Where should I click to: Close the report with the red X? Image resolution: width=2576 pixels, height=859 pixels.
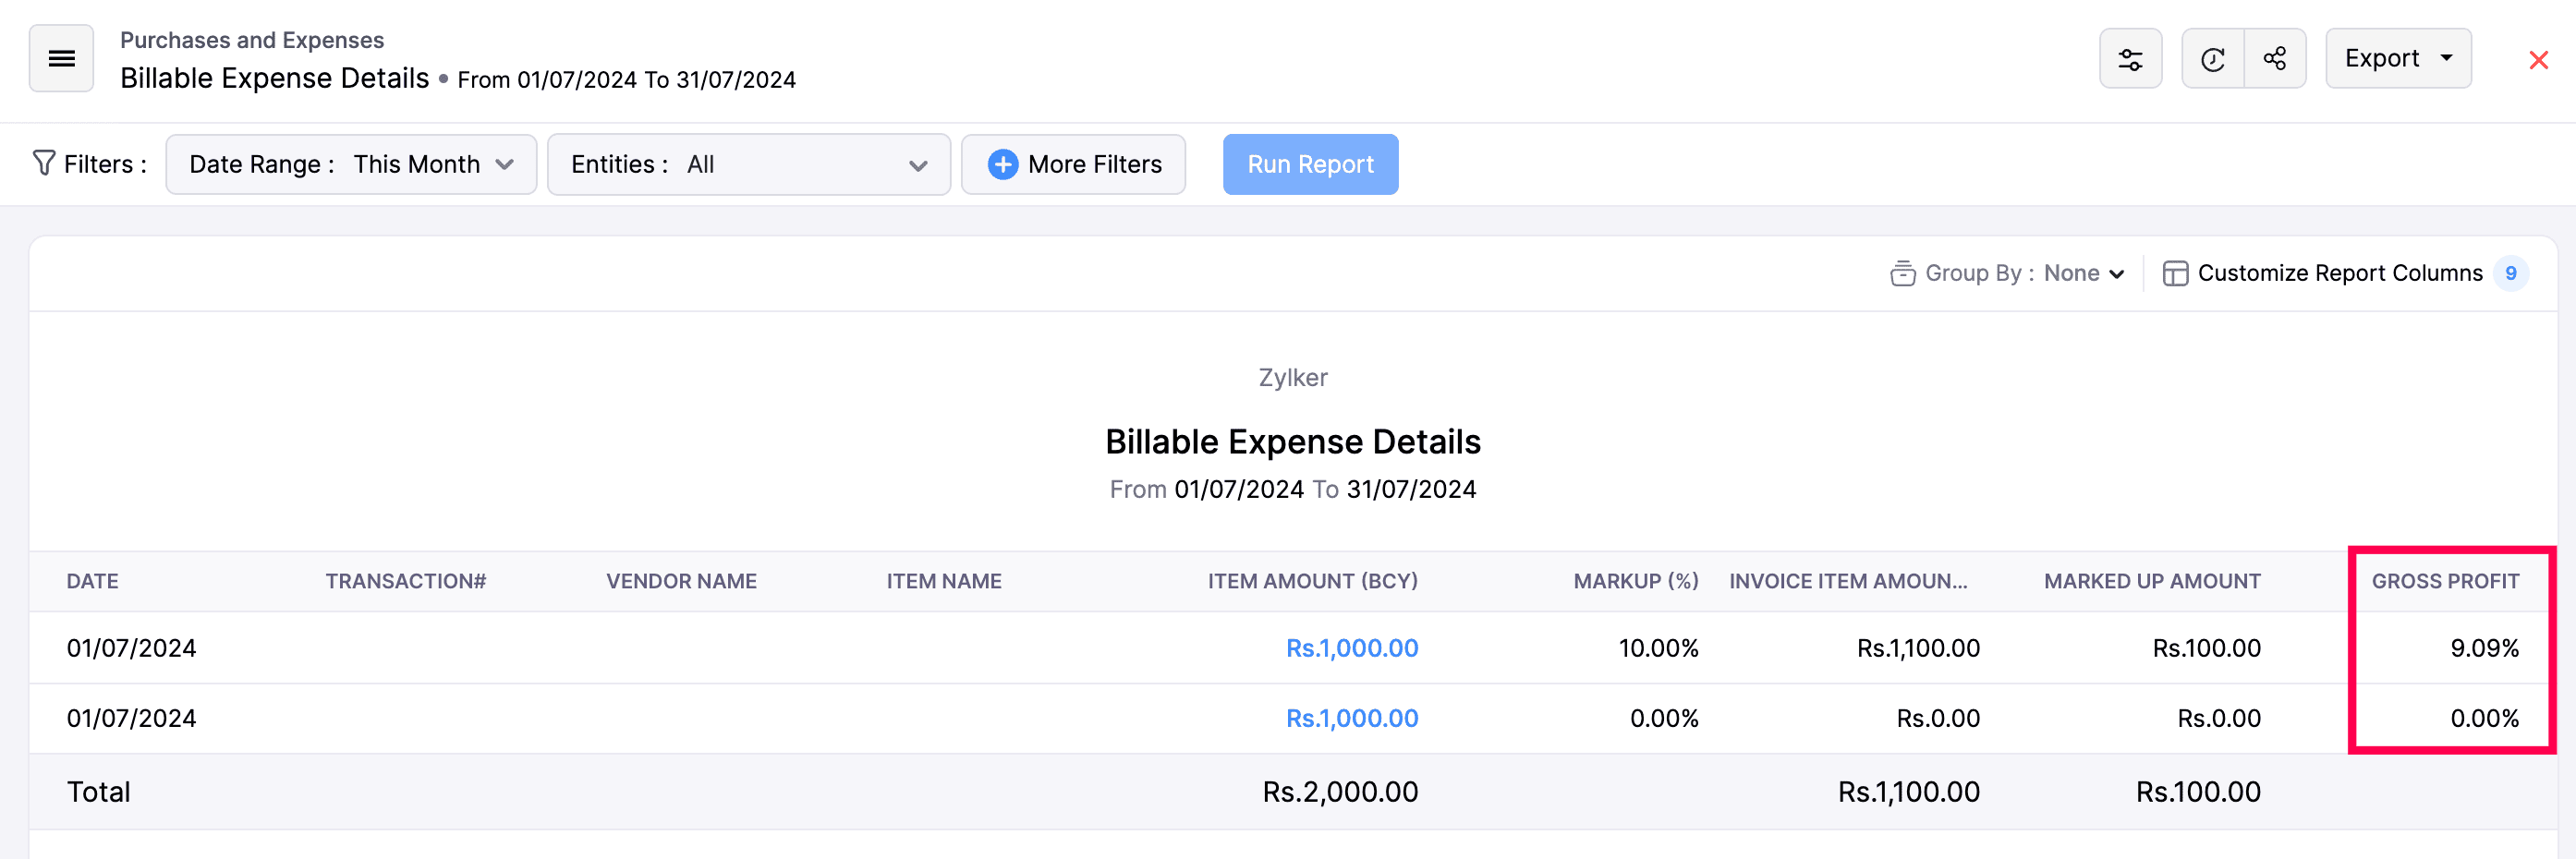point(2539,59)
